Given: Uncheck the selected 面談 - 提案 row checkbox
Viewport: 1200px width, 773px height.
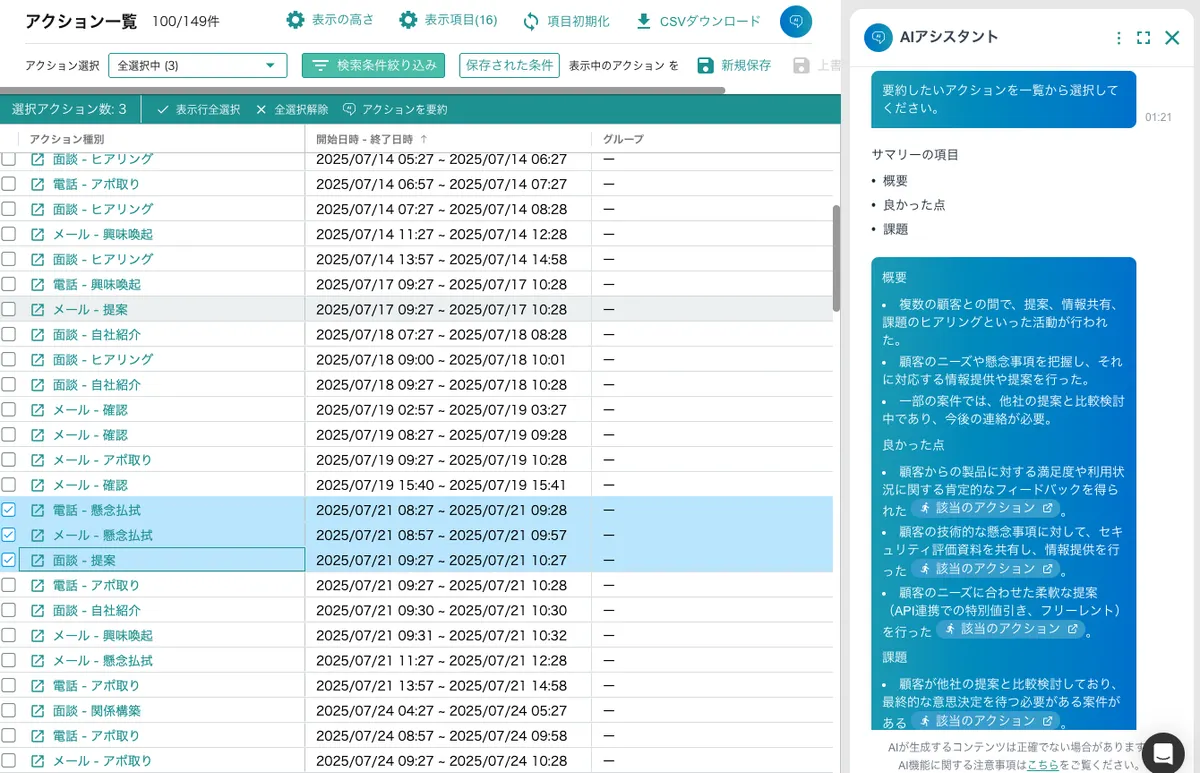Looking at the screenshot, I should point(9,560).
